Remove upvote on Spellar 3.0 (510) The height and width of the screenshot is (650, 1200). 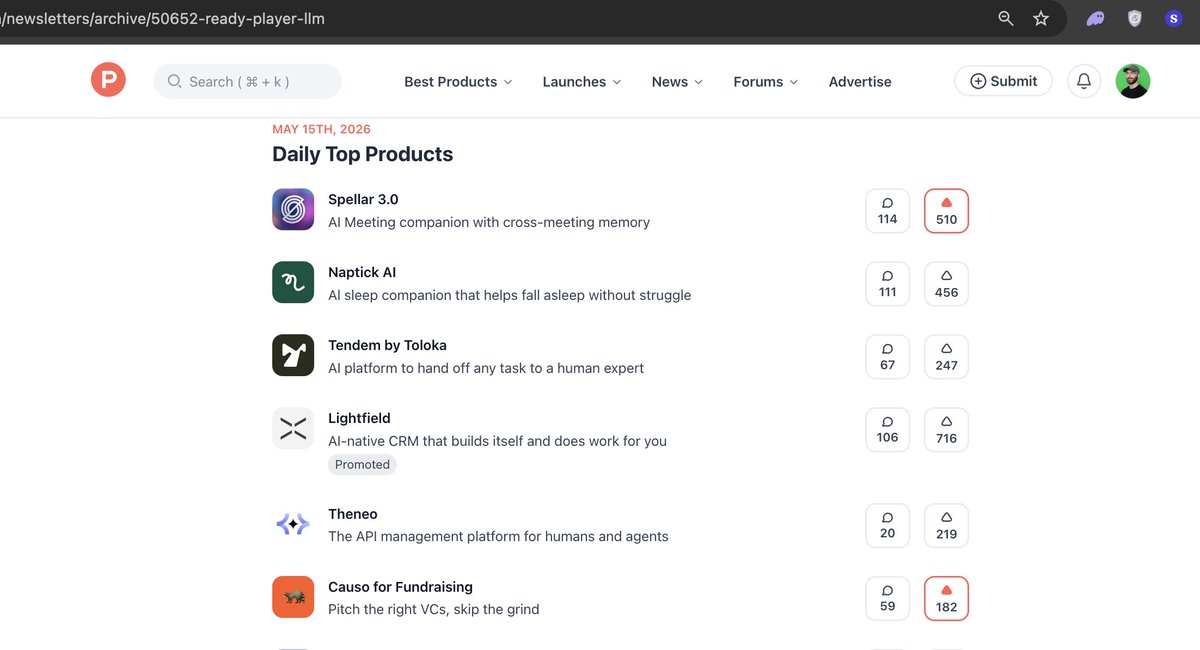[x=947, y=211]
